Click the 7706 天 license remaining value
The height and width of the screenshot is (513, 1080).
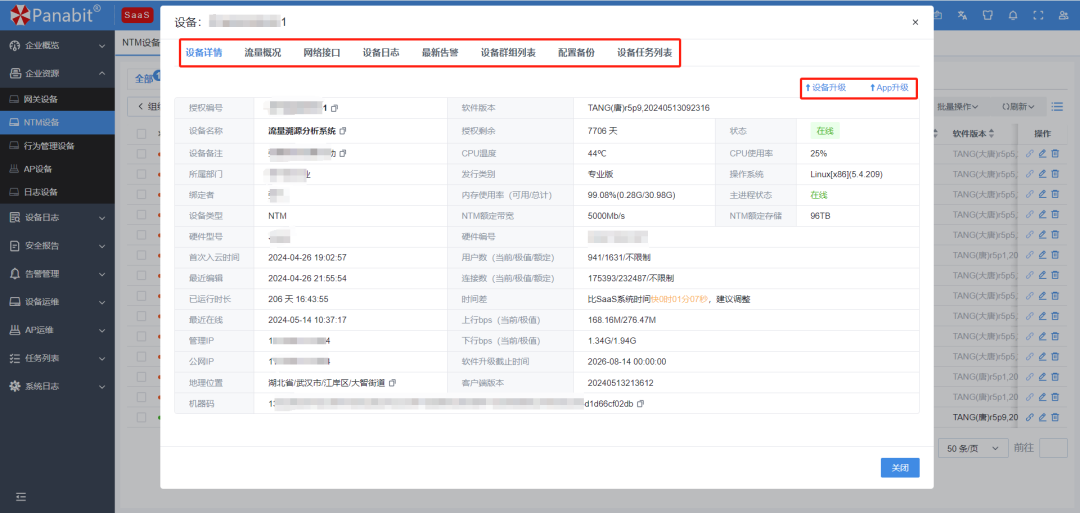pos(602,131)
